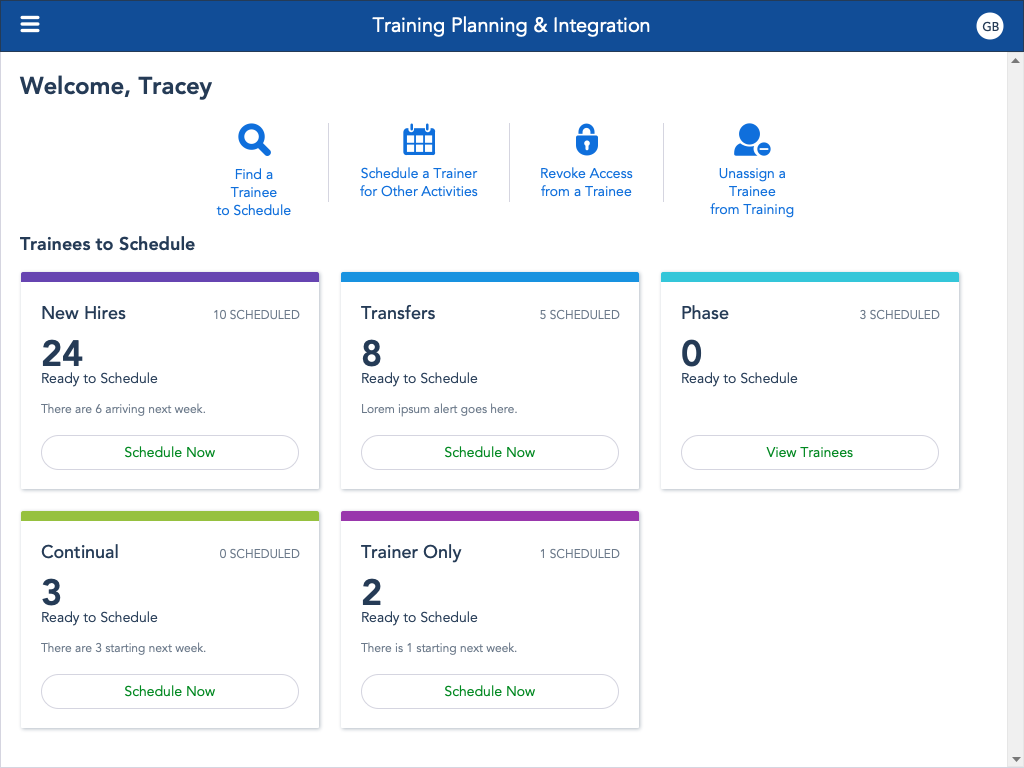Click '3 SCHEDULED' on Phase card
Image resolution: width=1024 pixels, height=768 pixels.
pos(899,315)
